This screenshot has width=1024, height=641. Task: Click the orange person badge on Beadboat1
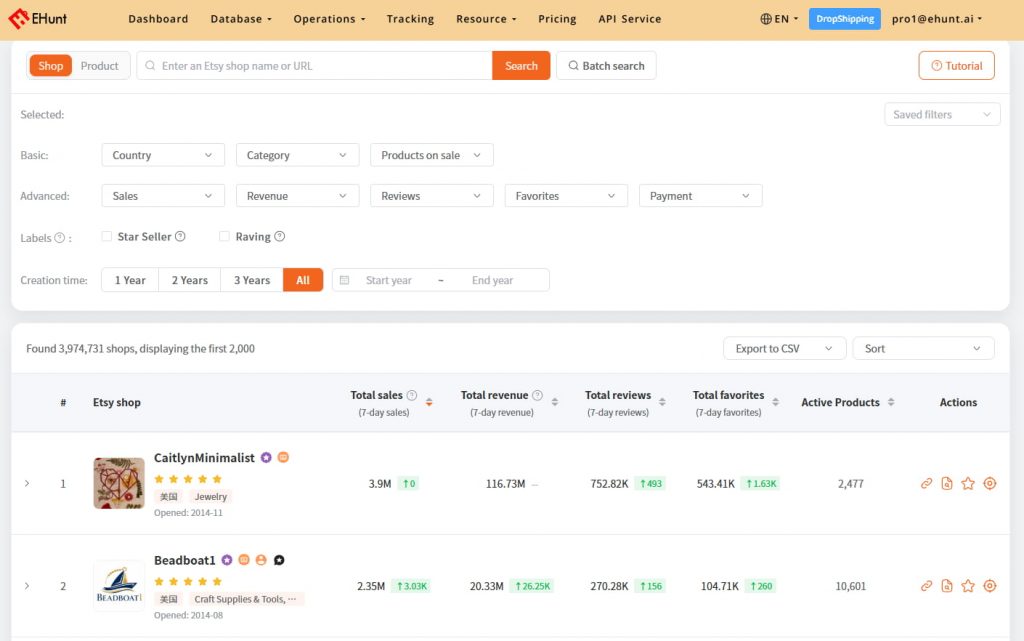pos(261,560)
